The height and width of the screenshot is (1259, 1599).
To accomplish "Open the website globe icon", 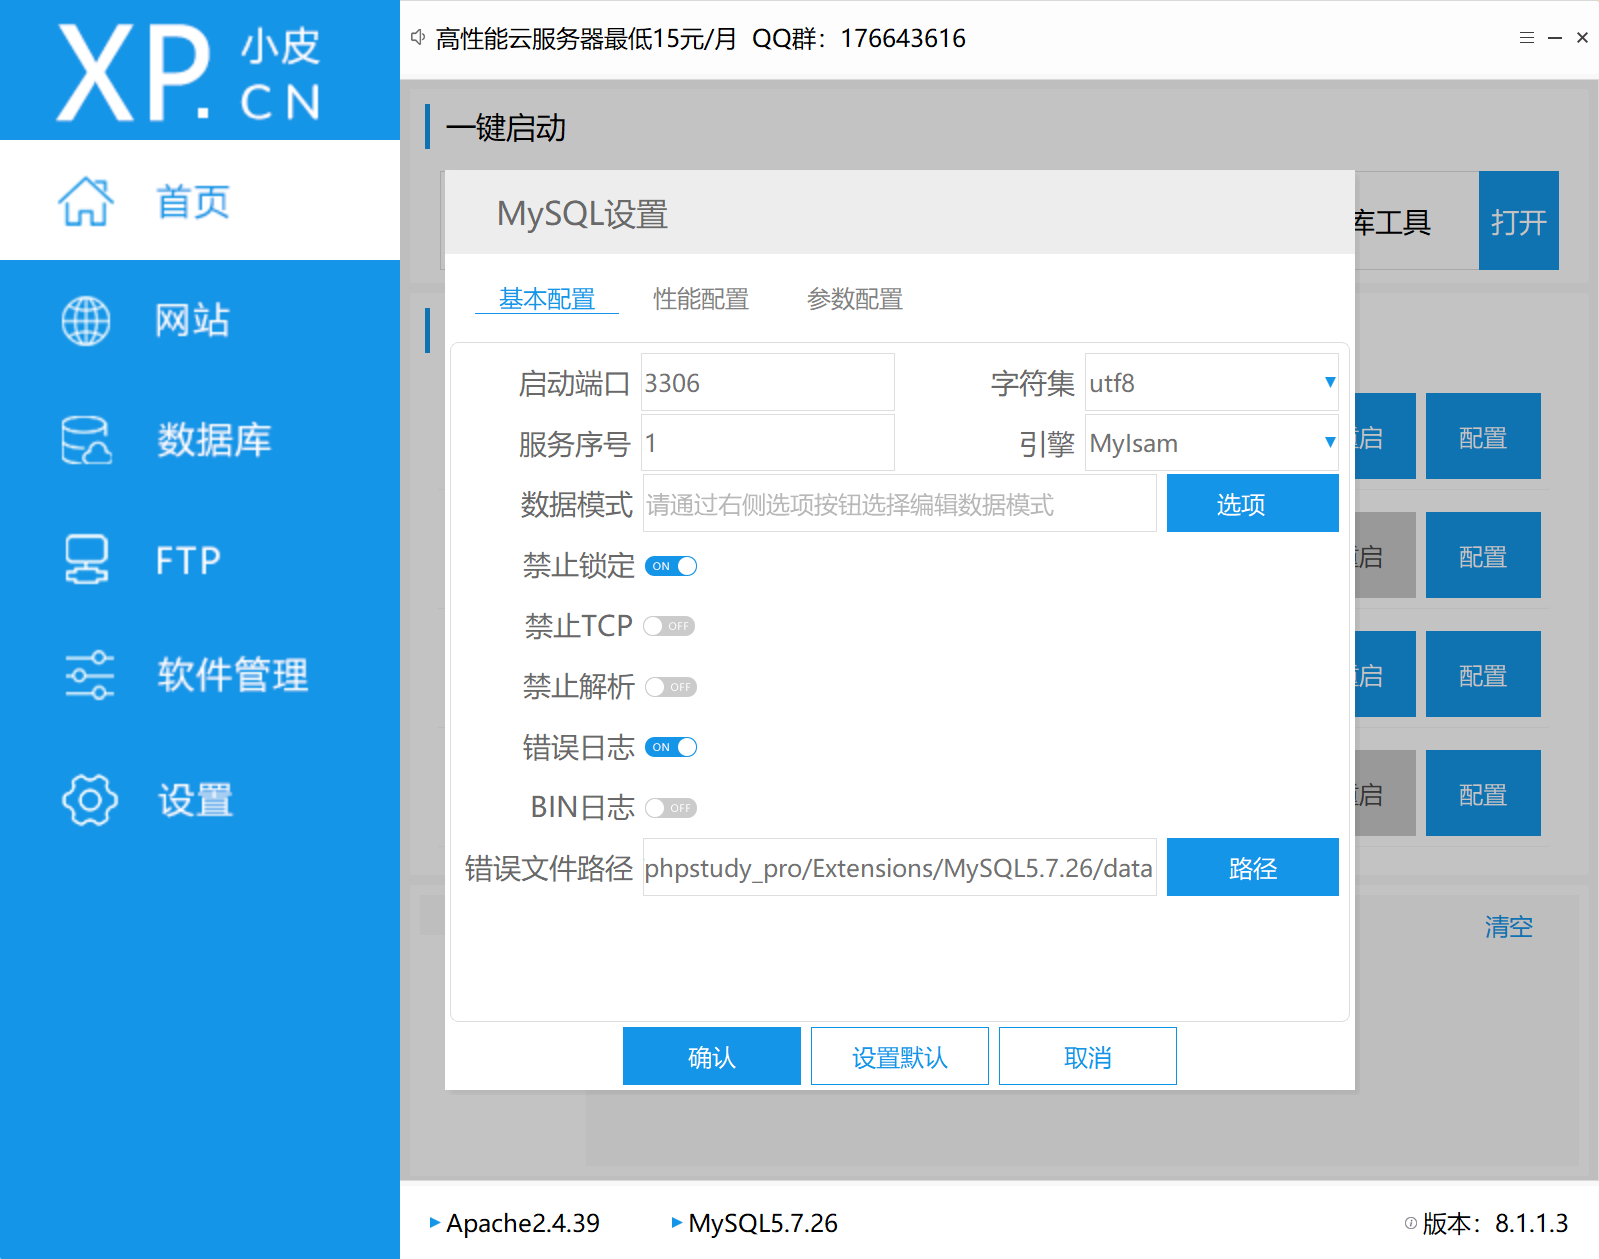I will click(x=86, y=321).
